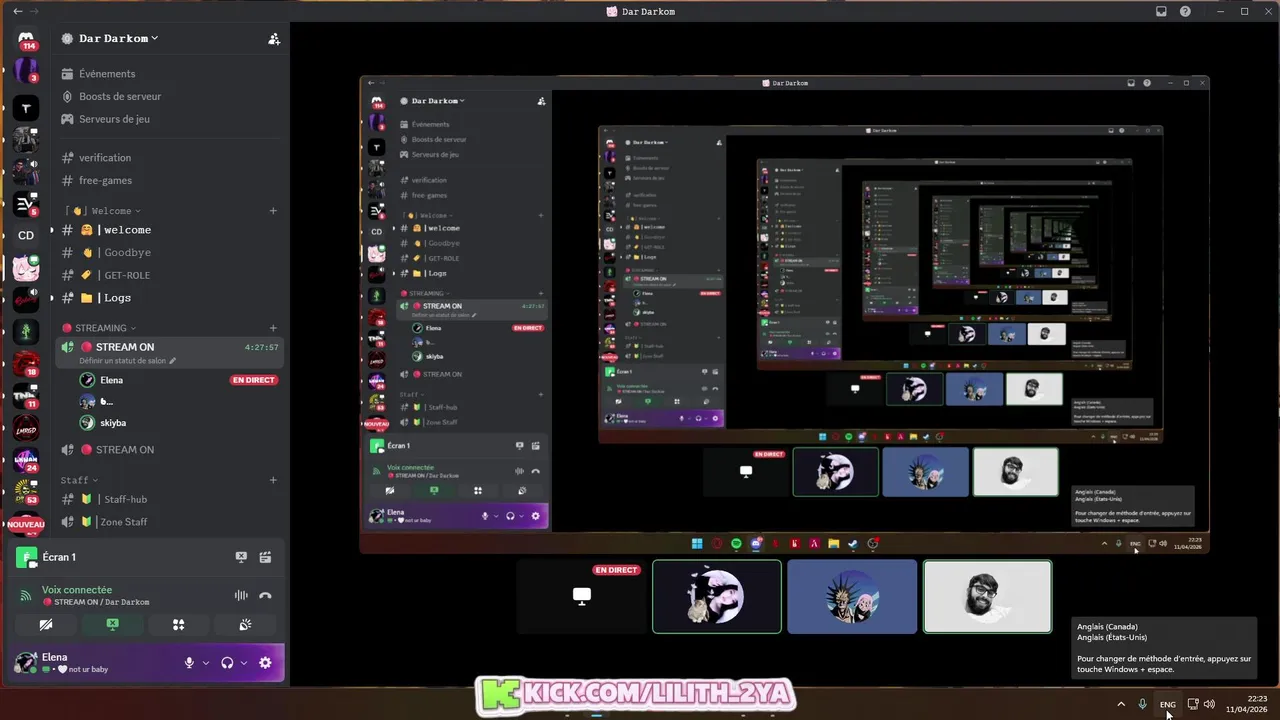Screen dimensions: 1280x720
Task: Open Boosts de serveur
Action: pos(170,97)
